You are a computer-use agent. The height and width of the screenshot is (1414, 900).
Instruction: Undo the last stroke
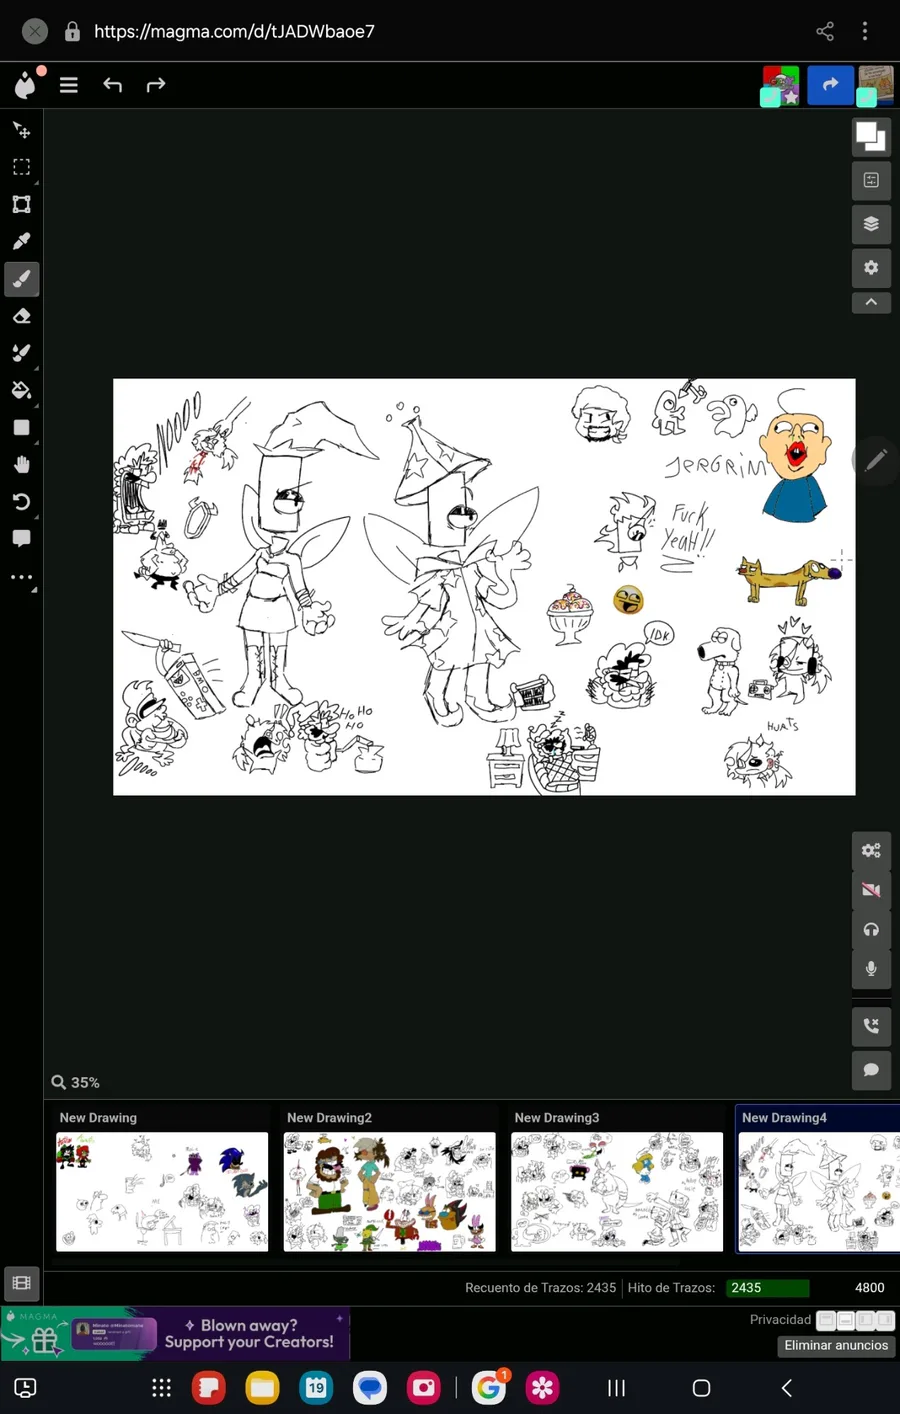tap(112, 85)
